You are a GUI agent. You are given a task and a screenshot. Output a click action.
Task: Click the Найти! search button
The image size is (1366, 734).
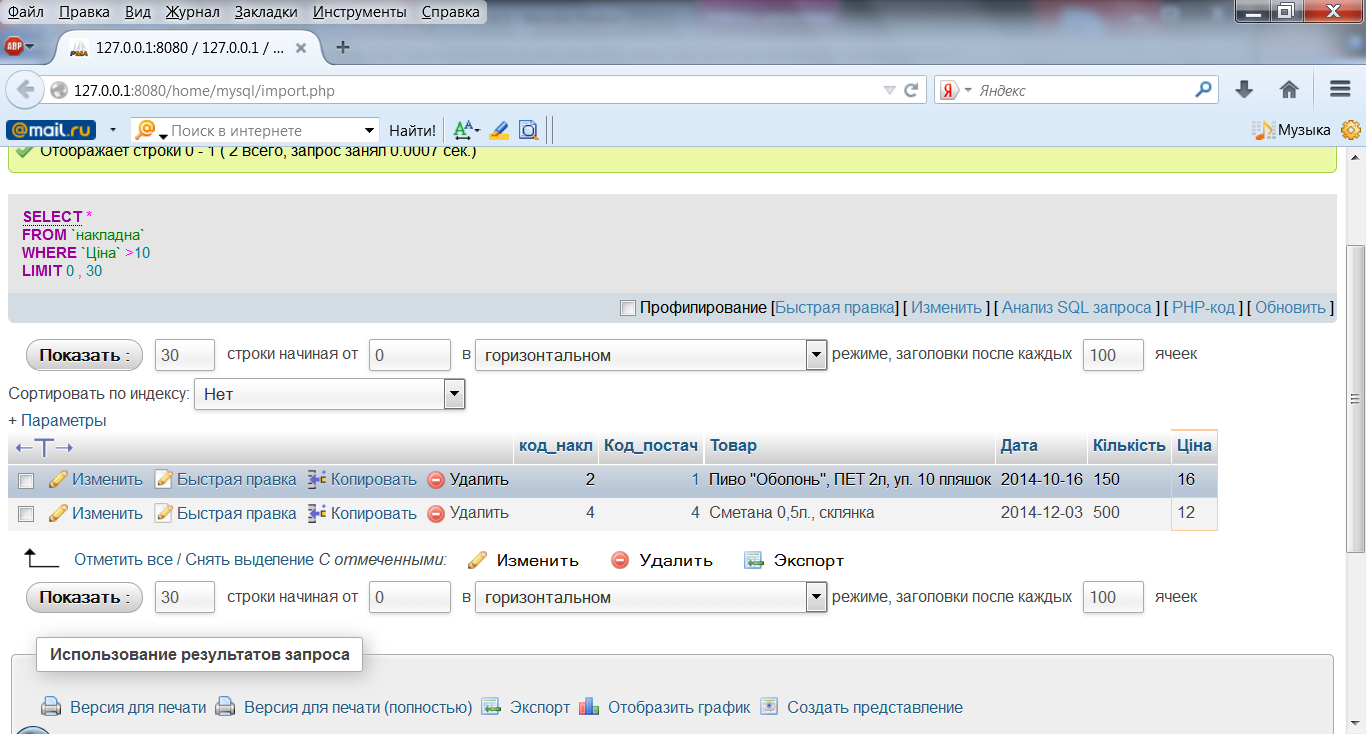click(x=412, y=130)
